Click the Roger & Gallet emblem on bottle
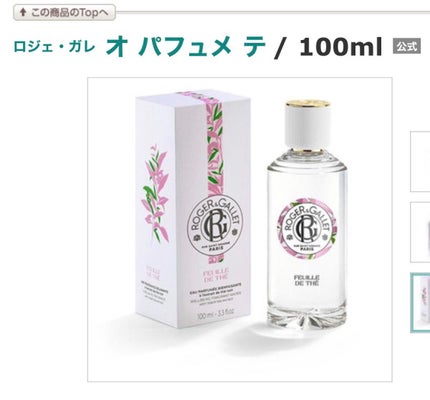Image resolution: width=430 pixels, height=400 pixels. 307,228
